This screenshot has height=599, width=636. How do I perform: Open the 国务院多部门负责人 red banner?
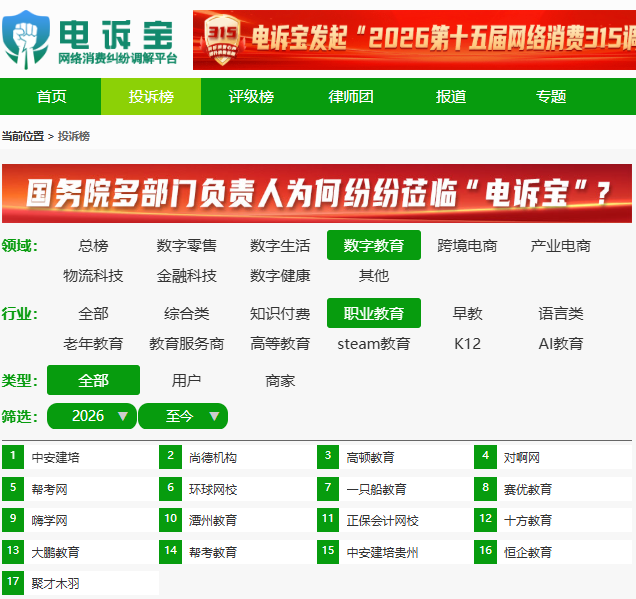pos(317,193)
